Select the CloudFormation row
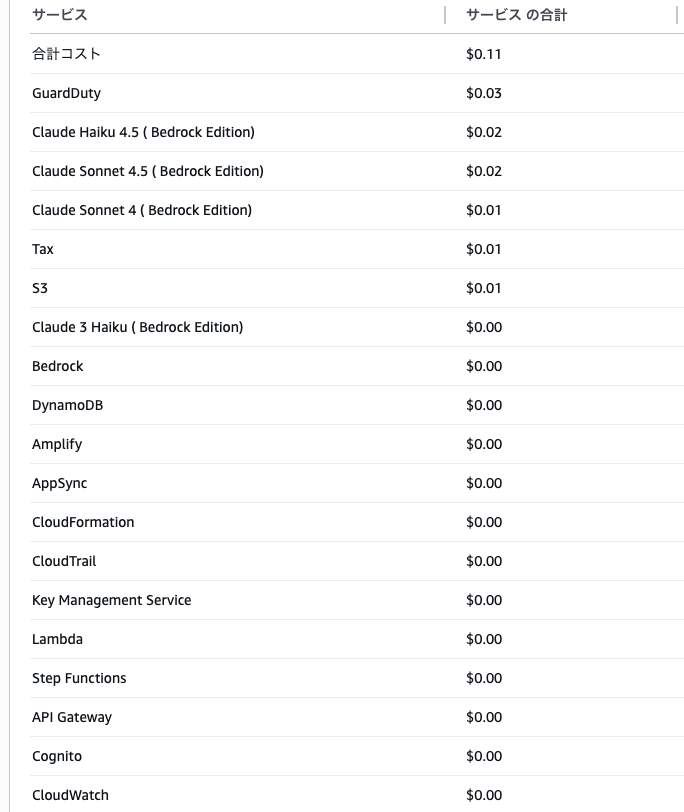This screenshot has height=812, width=684. click(83, 522)
